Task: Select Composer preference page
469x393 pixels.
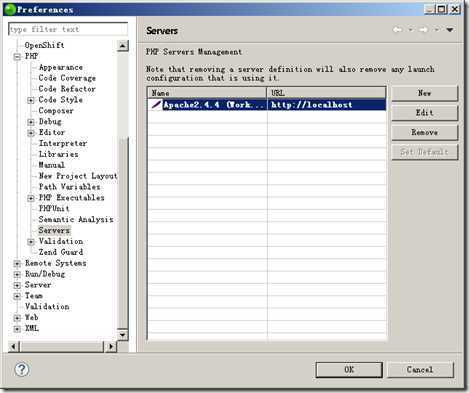Action: (x=56, y=111)
